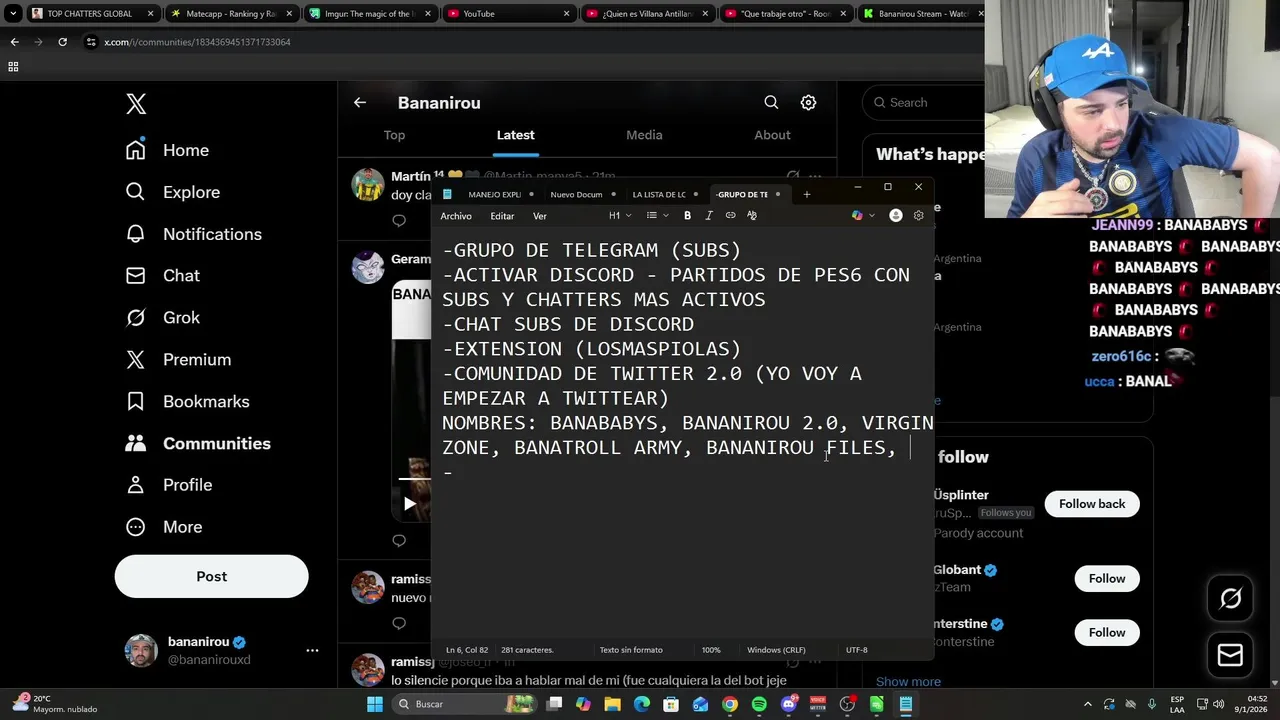Click the X logo in sidebar

point(136,103)
